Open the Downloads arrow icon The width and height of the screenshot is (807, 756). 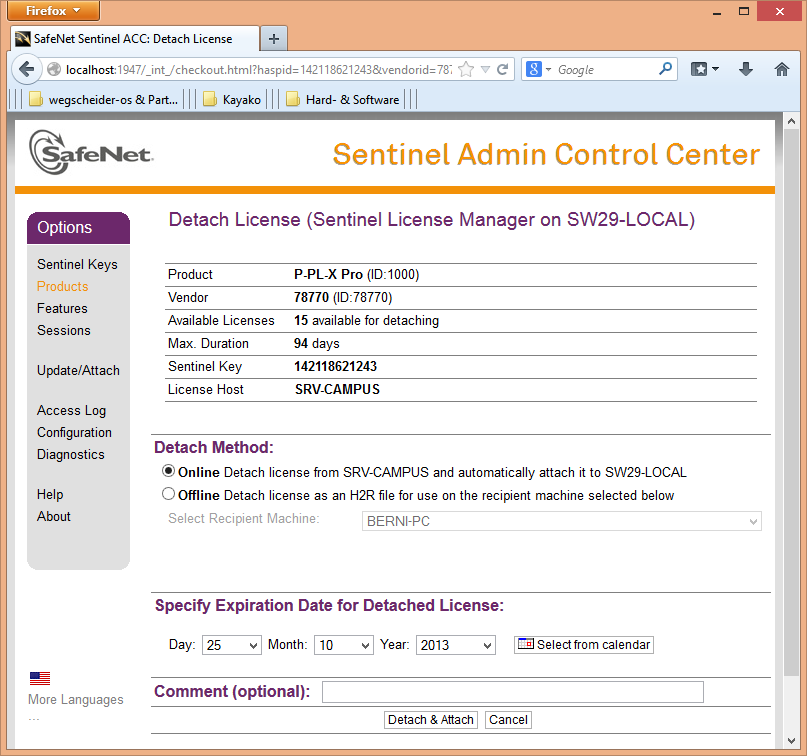(x=746, y=69)
